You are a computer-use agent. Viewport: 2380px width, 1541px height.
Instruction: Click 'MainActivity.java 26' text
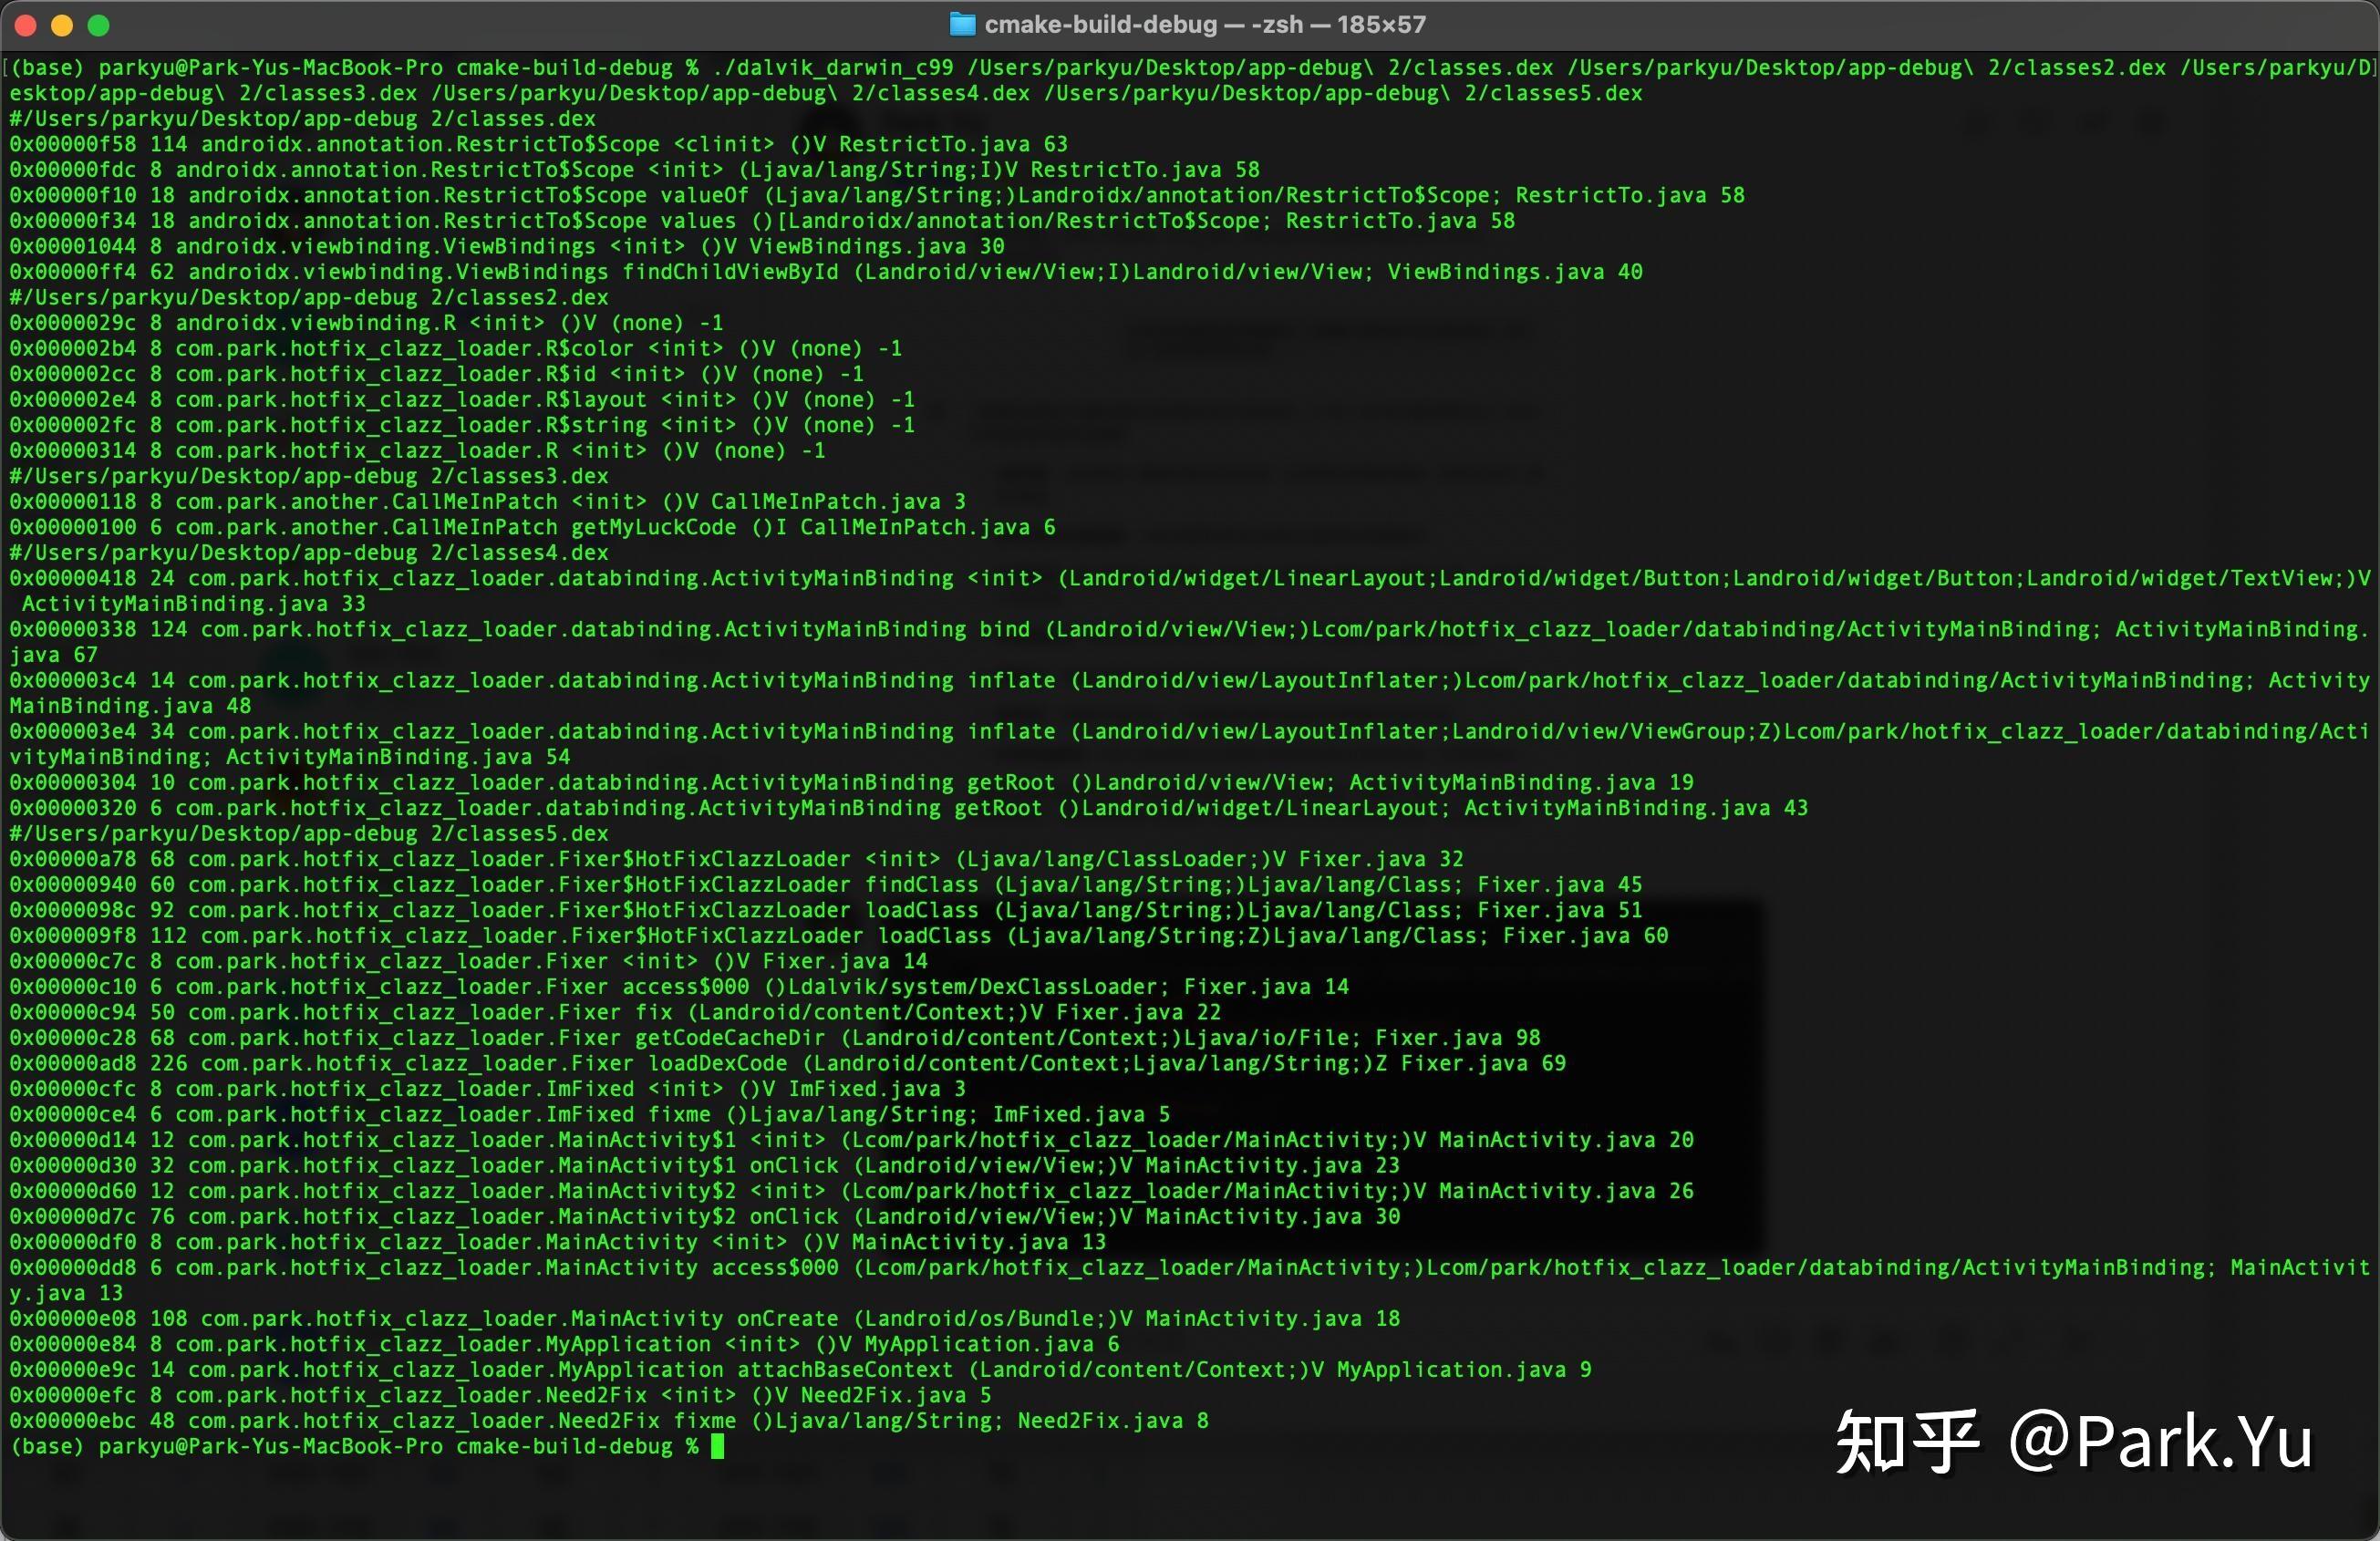point(1566,1190)
